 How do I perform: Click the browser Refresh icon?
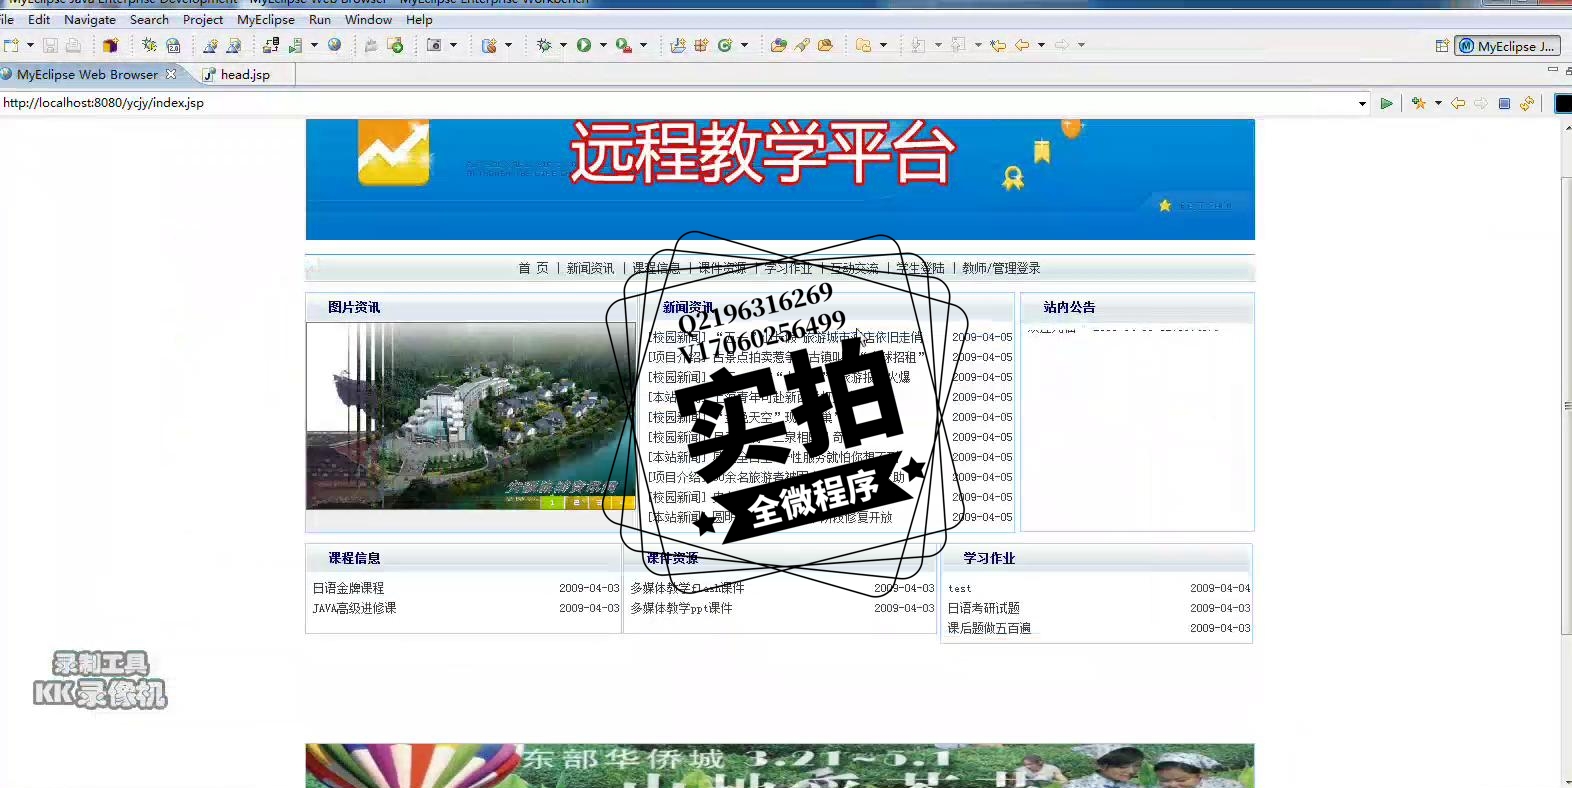point(1527,103)
